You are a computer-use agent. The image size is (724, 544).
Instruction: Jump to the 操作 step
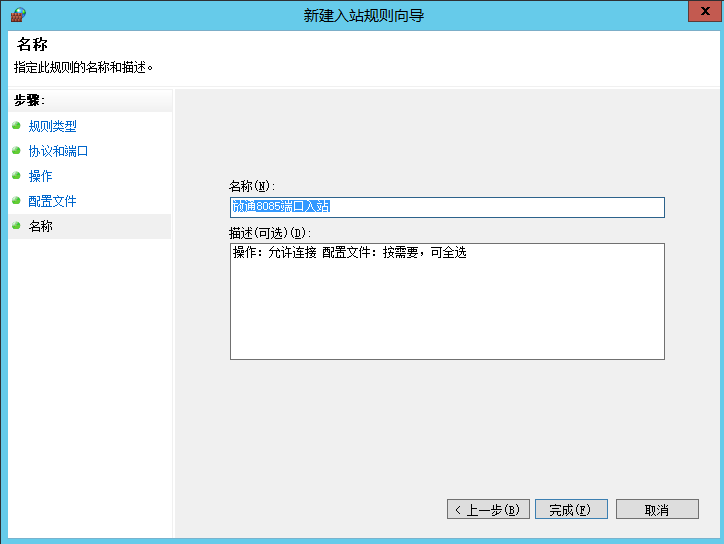tap(40, 176)
